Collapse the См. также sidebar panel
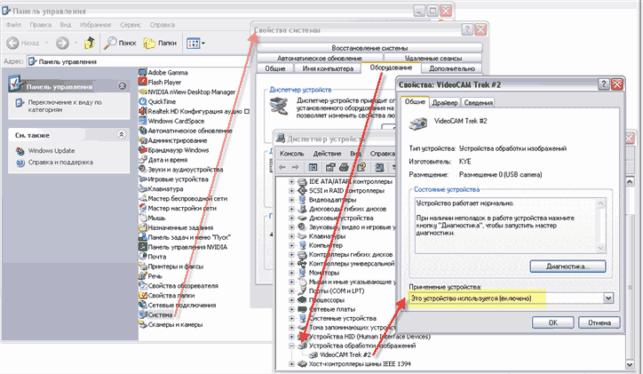 tap(121, 135)
